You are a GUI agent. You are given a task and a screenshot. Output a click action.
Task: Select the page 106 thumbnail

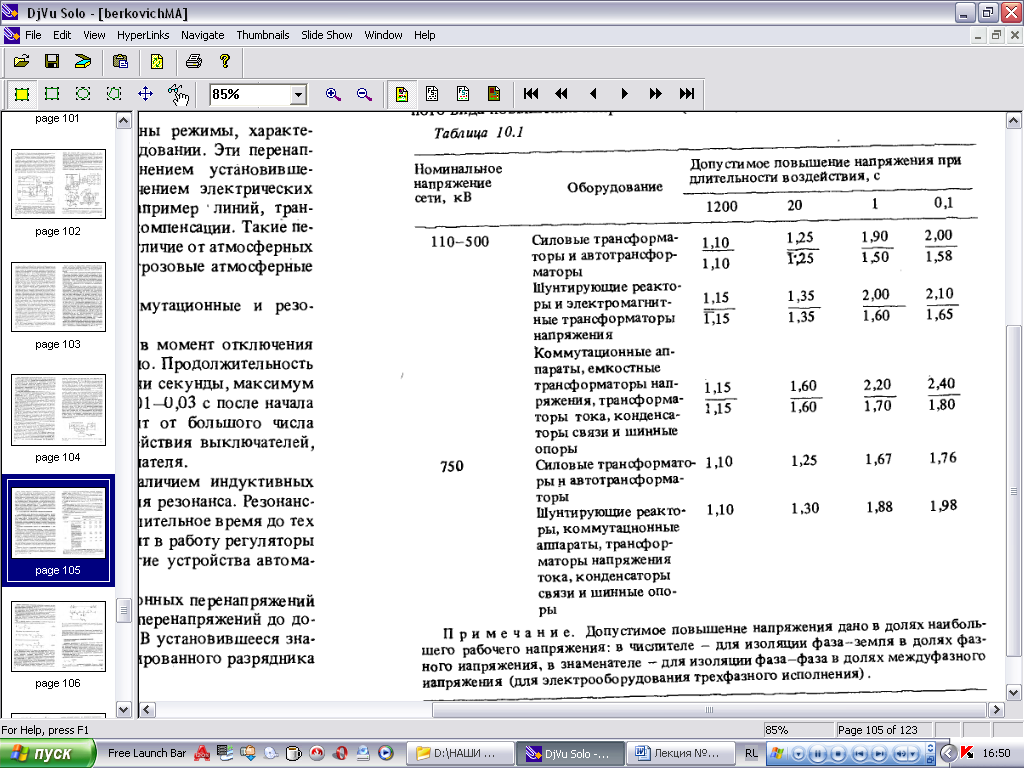[58, 636]
